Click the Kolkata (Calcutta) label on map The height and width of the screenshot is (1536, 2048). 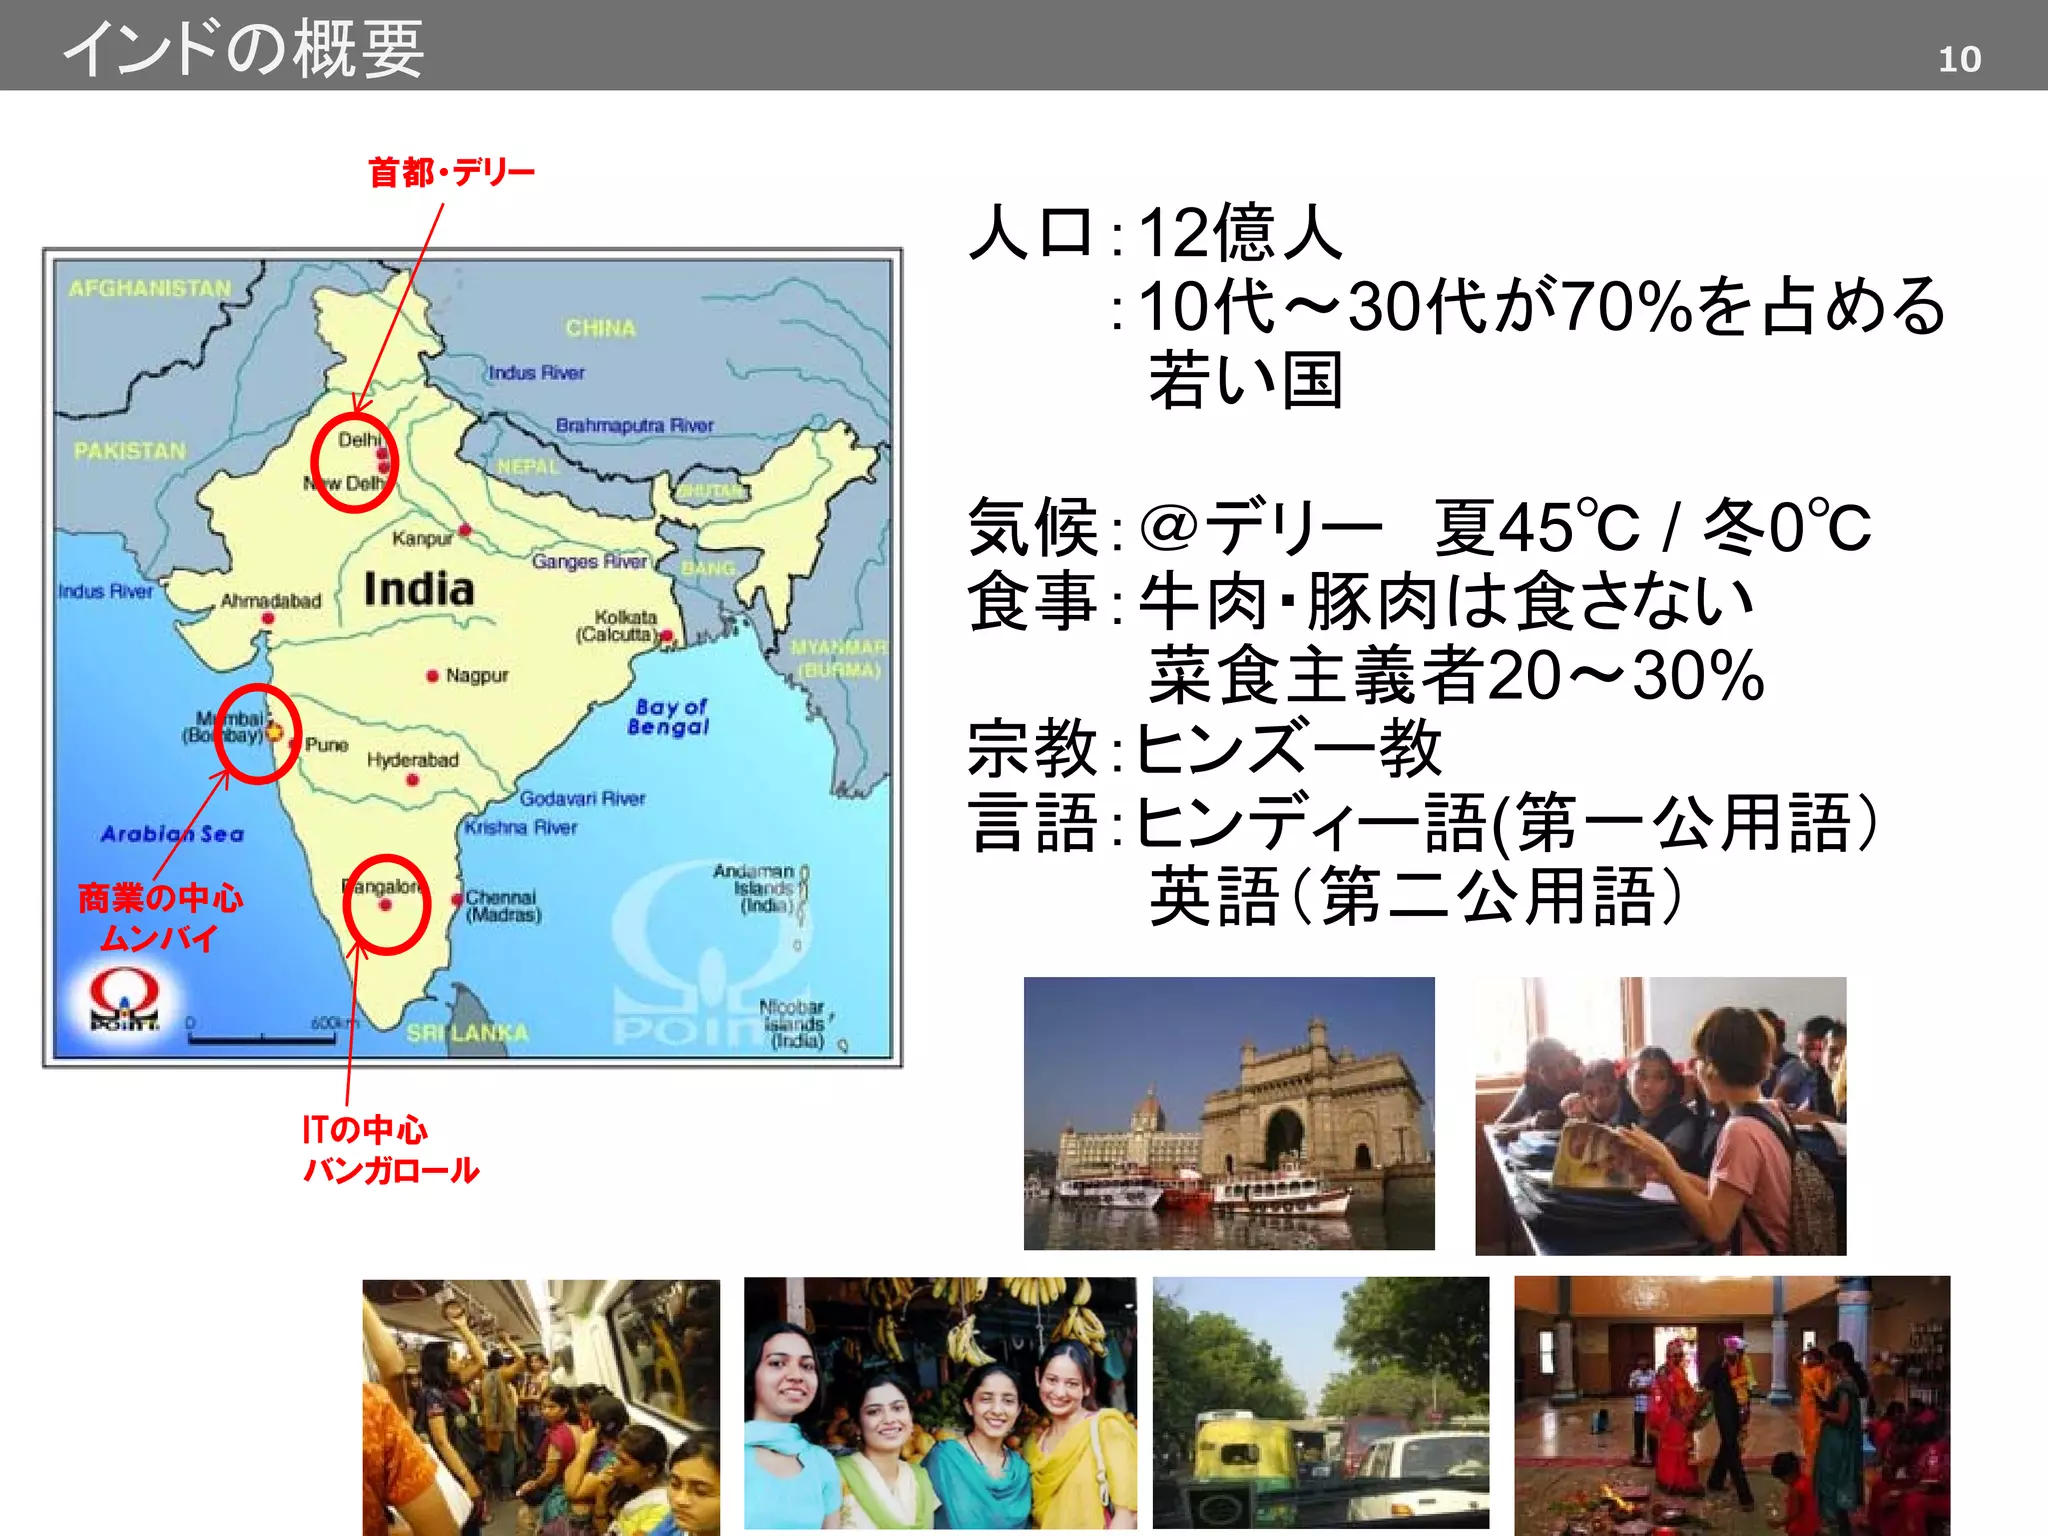(618, 626)
